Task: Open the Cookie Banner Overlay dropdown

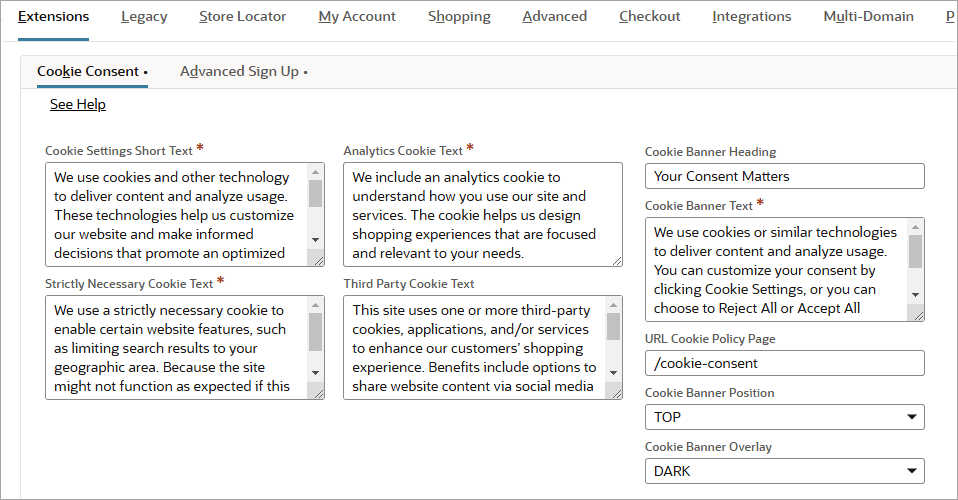Action: 784,471
